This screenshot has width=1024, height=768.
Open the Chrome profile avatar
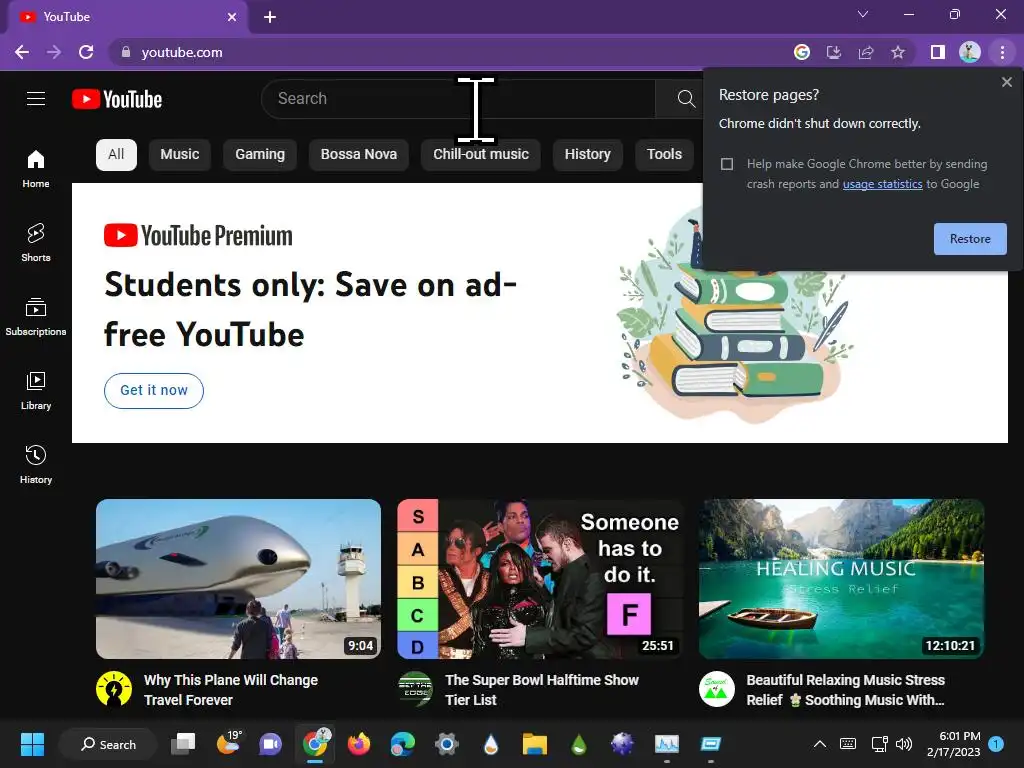click(970, 52)
